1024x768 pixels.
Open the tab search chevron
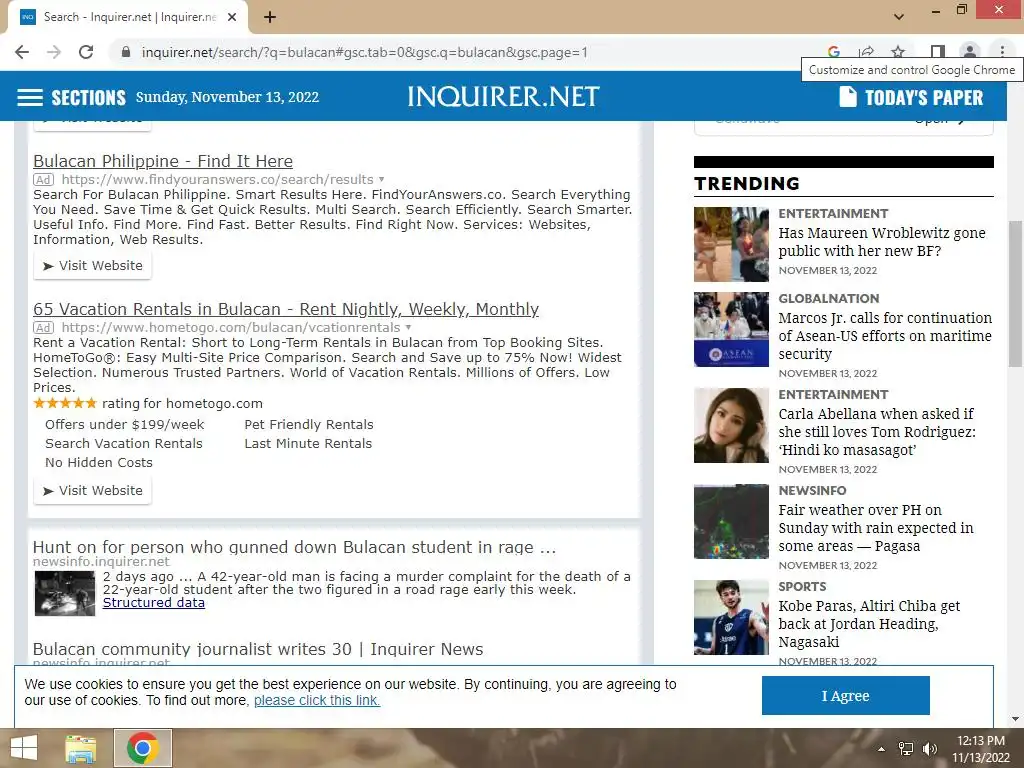coord(899,17)
